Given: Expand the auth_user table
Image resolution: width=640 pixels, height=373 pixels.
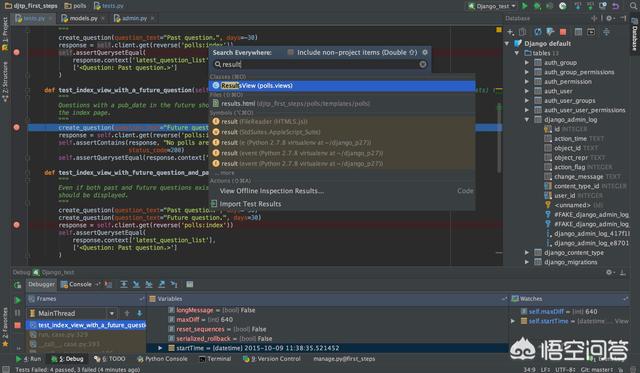Looking at the screenshot, I should (527, 91).
